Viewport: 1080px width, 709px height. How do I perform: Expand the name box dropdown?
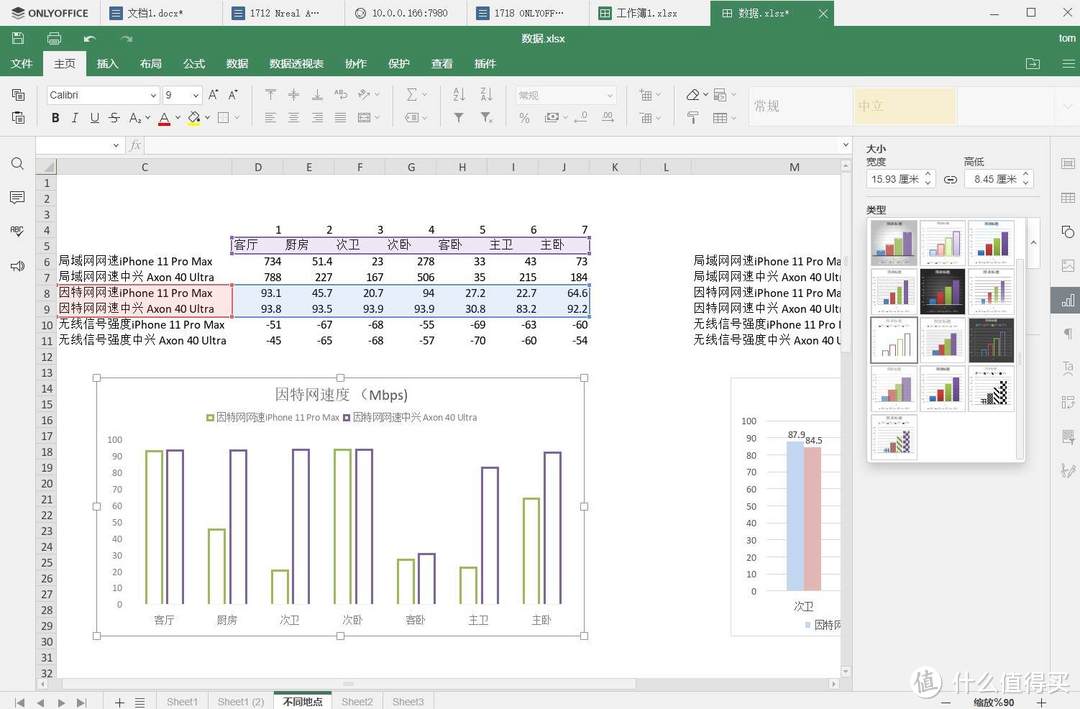point(116,145)
